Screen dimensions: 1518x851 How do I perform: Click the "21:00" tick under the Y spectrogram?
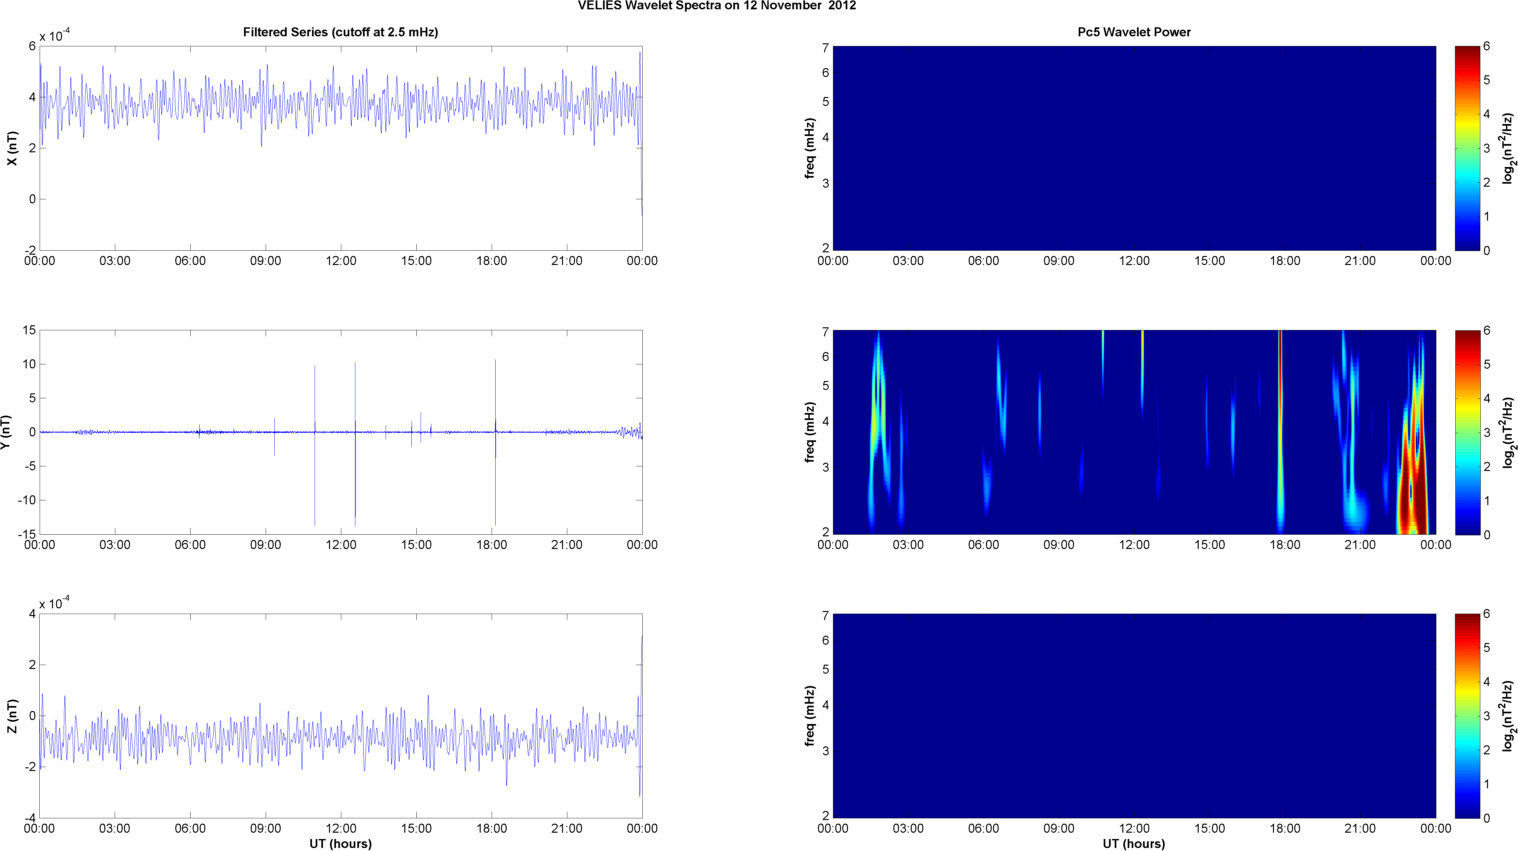click(1360, 545)
